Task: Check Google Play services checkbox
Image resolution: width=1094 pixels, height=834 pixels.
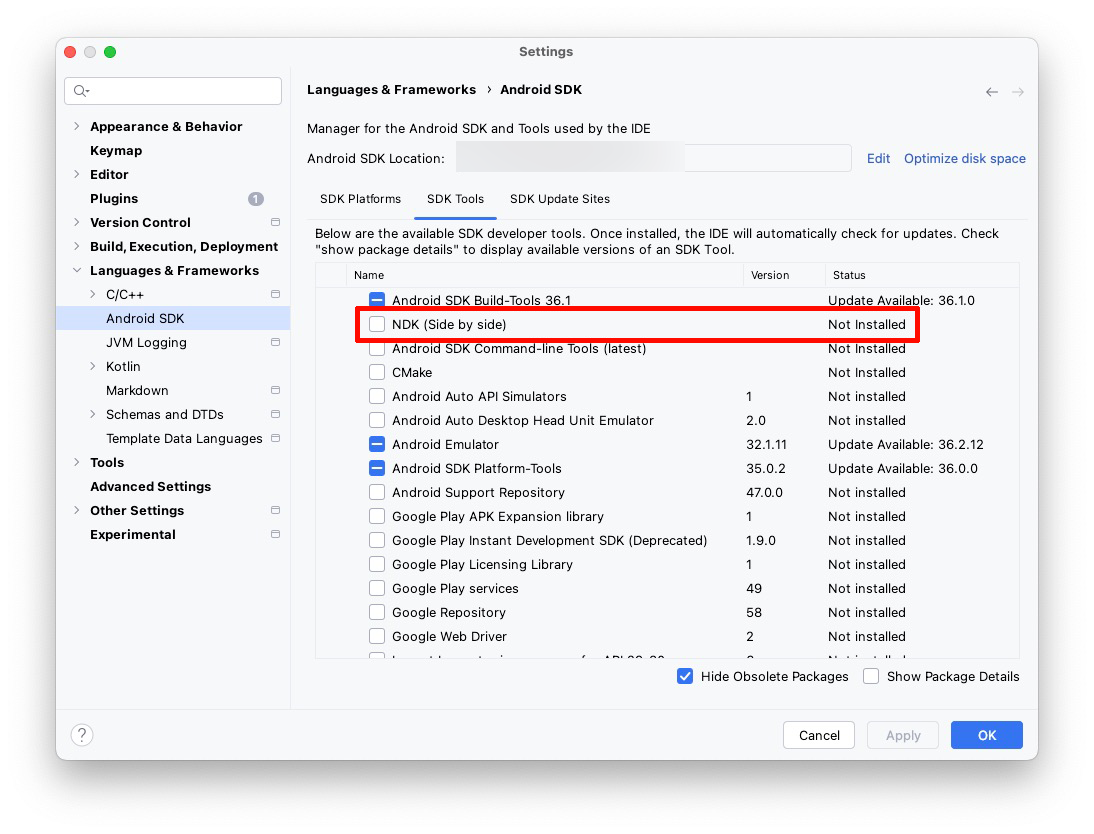Action: [x=377, y=588]
